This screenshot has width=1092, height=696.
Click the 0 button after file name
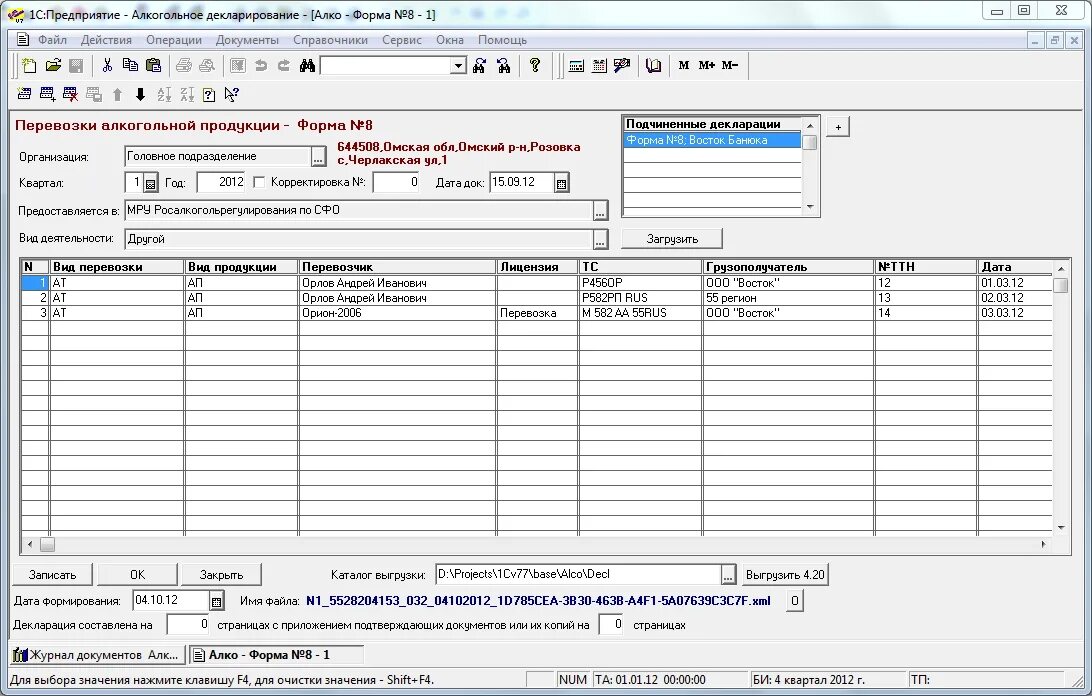[795, 601]
